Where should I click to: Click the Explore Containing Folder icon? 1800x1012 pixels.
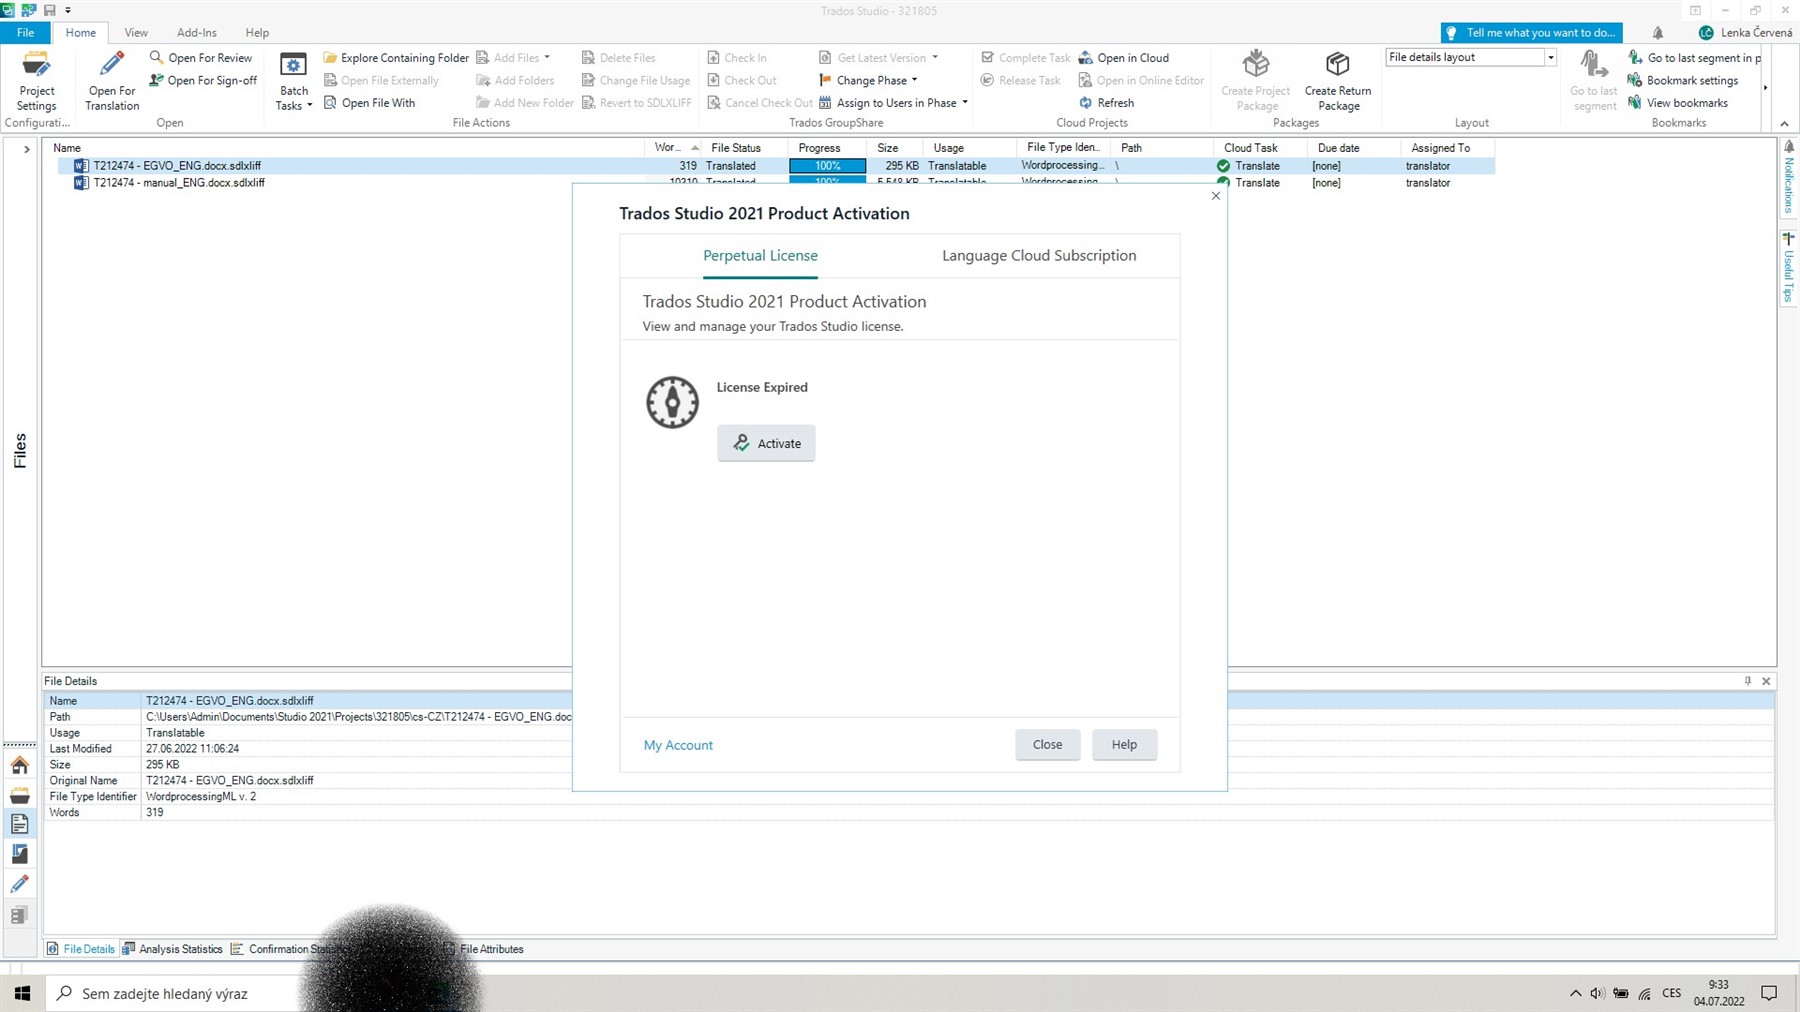(330, 57)
